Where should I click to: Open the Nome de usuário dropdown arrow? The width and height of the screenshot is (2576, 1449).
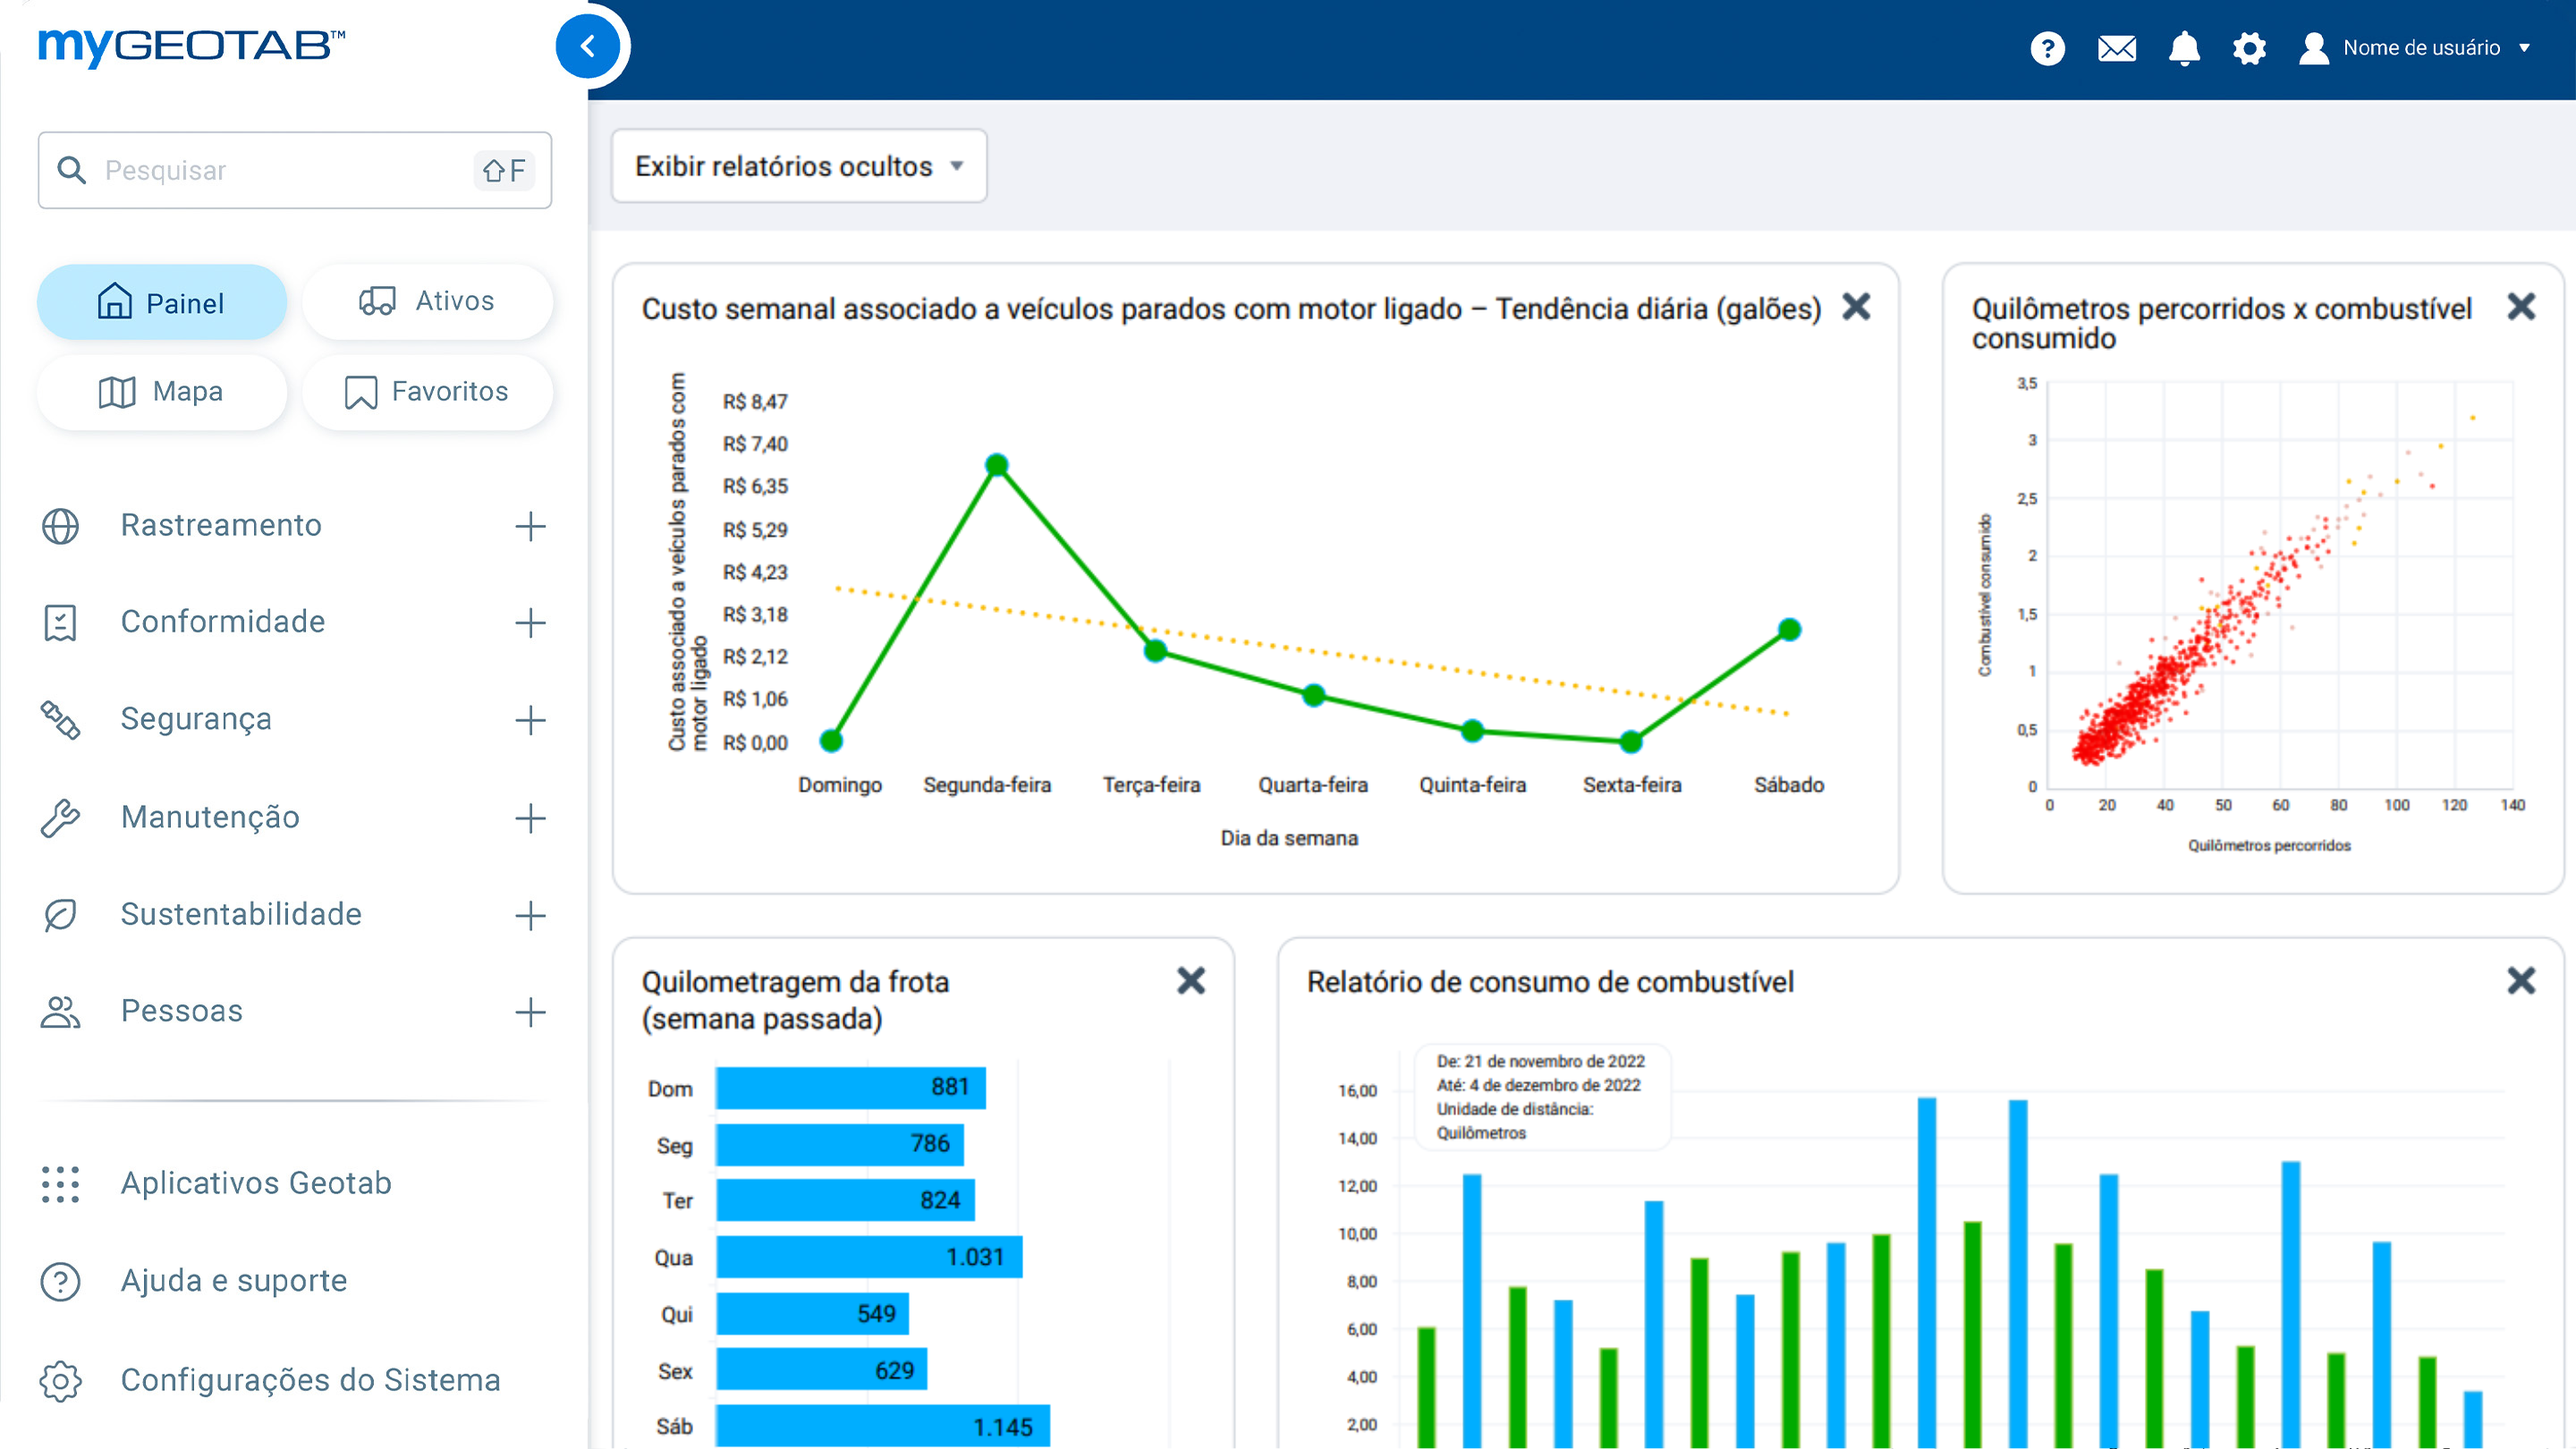[x=2524, y=48]
